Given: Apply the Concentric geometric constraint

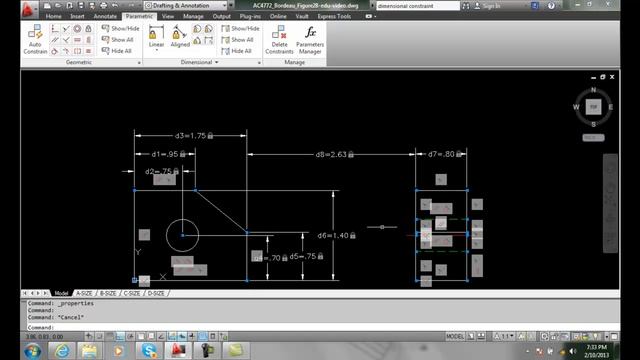Looking at the screenshot, I should click(77, 29).
